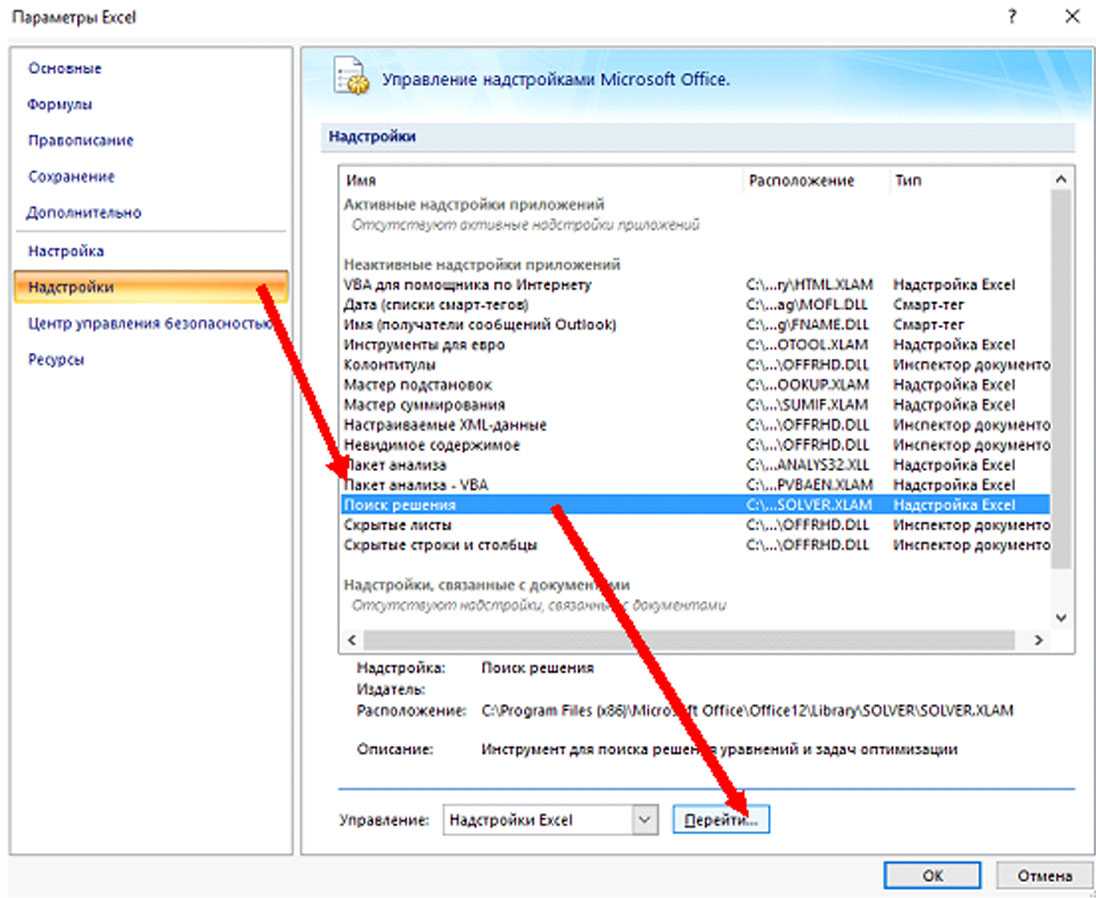1096x898 pixels.
Task: Select Настраиваемые XML-данные row
Action: point(695,425)
